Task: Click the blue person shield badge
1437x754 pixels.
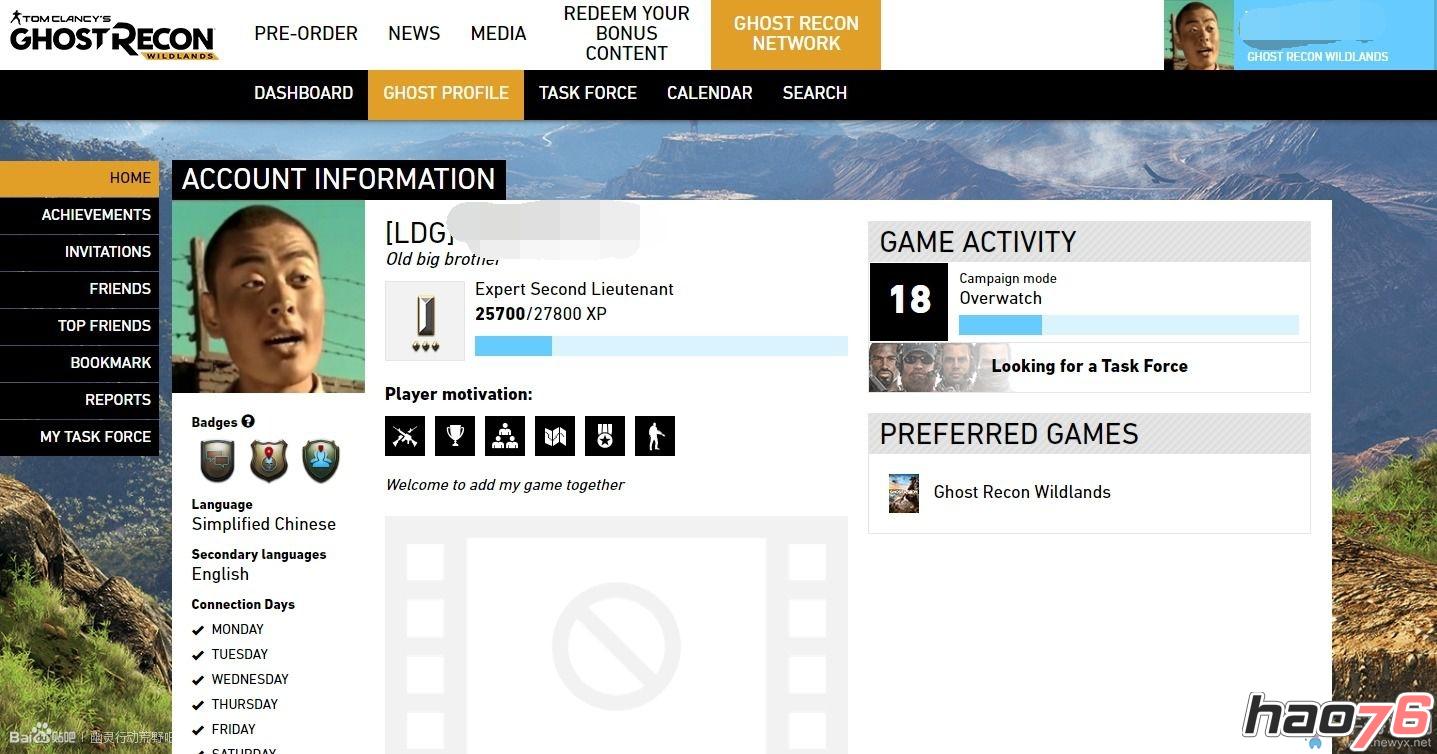Action: 321,461
